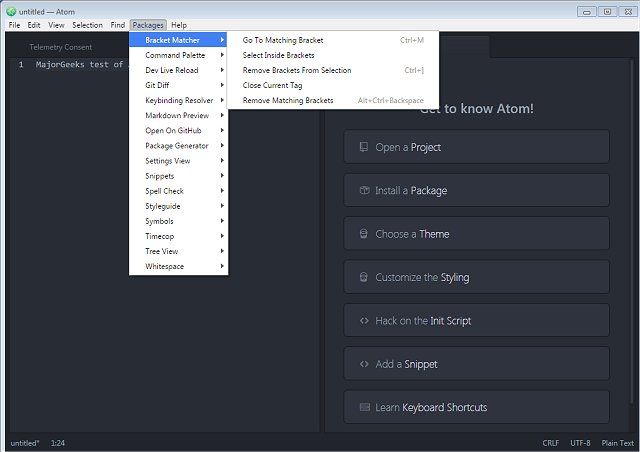
Task: Click the UTF-8 encoding indicator
Action: [580, 443]
